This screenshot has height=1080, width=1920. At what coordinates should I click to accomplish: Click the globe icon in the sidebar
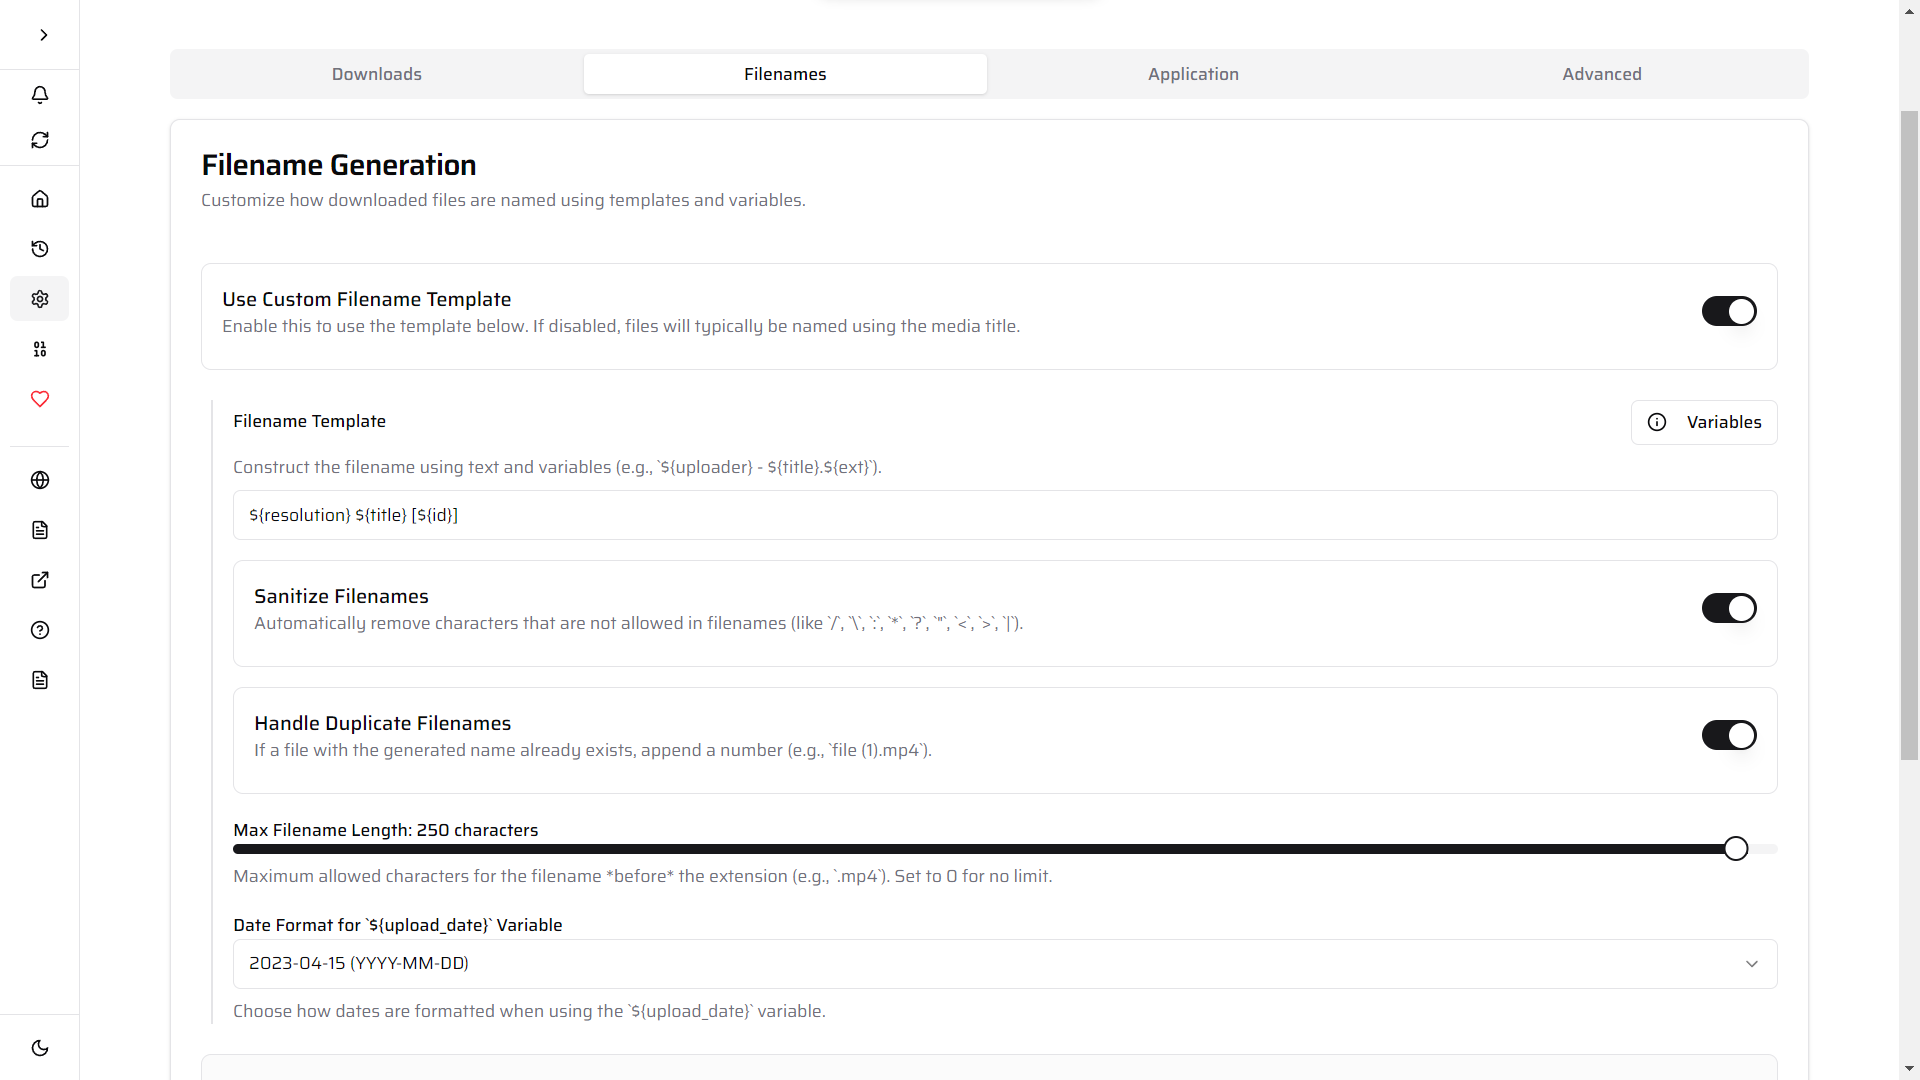[40, 480]
